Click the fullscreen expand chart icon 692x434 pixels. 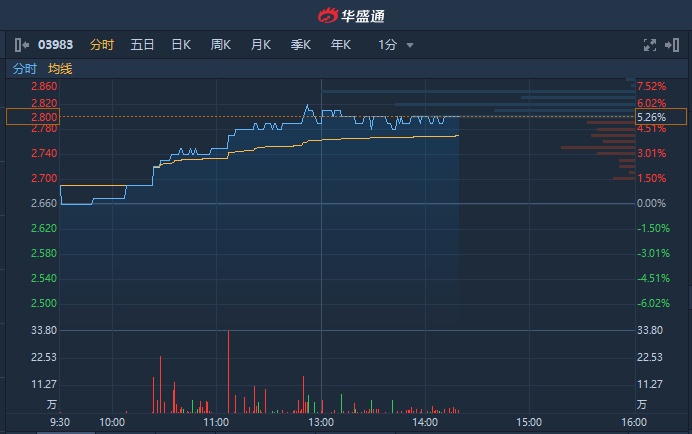[x=648, y=45]
